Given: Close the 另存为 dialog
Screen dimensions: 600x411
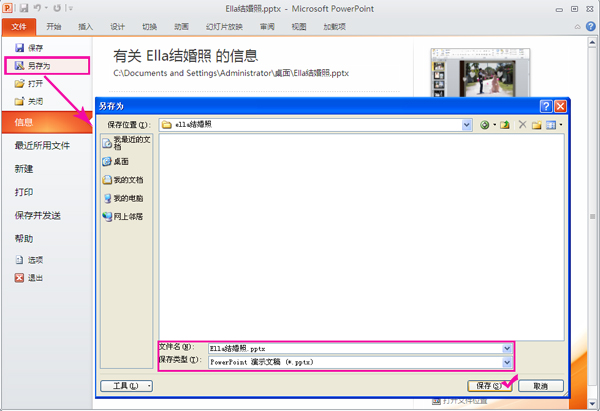Looking at the screenshot, I should [560, 106].
